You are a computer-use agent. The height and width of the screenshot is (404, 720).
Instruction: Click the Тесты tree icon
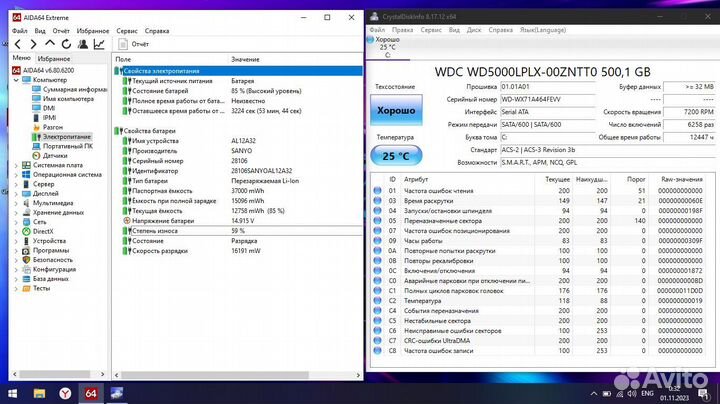(26, 288)
